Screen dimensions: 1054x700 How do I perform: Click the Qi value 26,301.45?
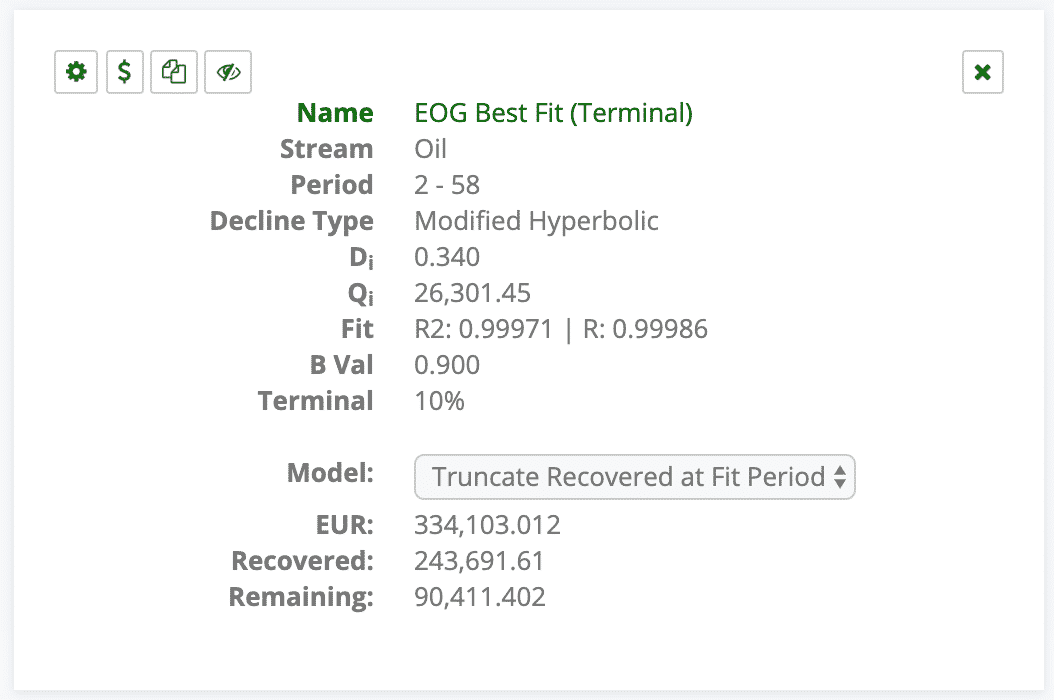point(472,293)
